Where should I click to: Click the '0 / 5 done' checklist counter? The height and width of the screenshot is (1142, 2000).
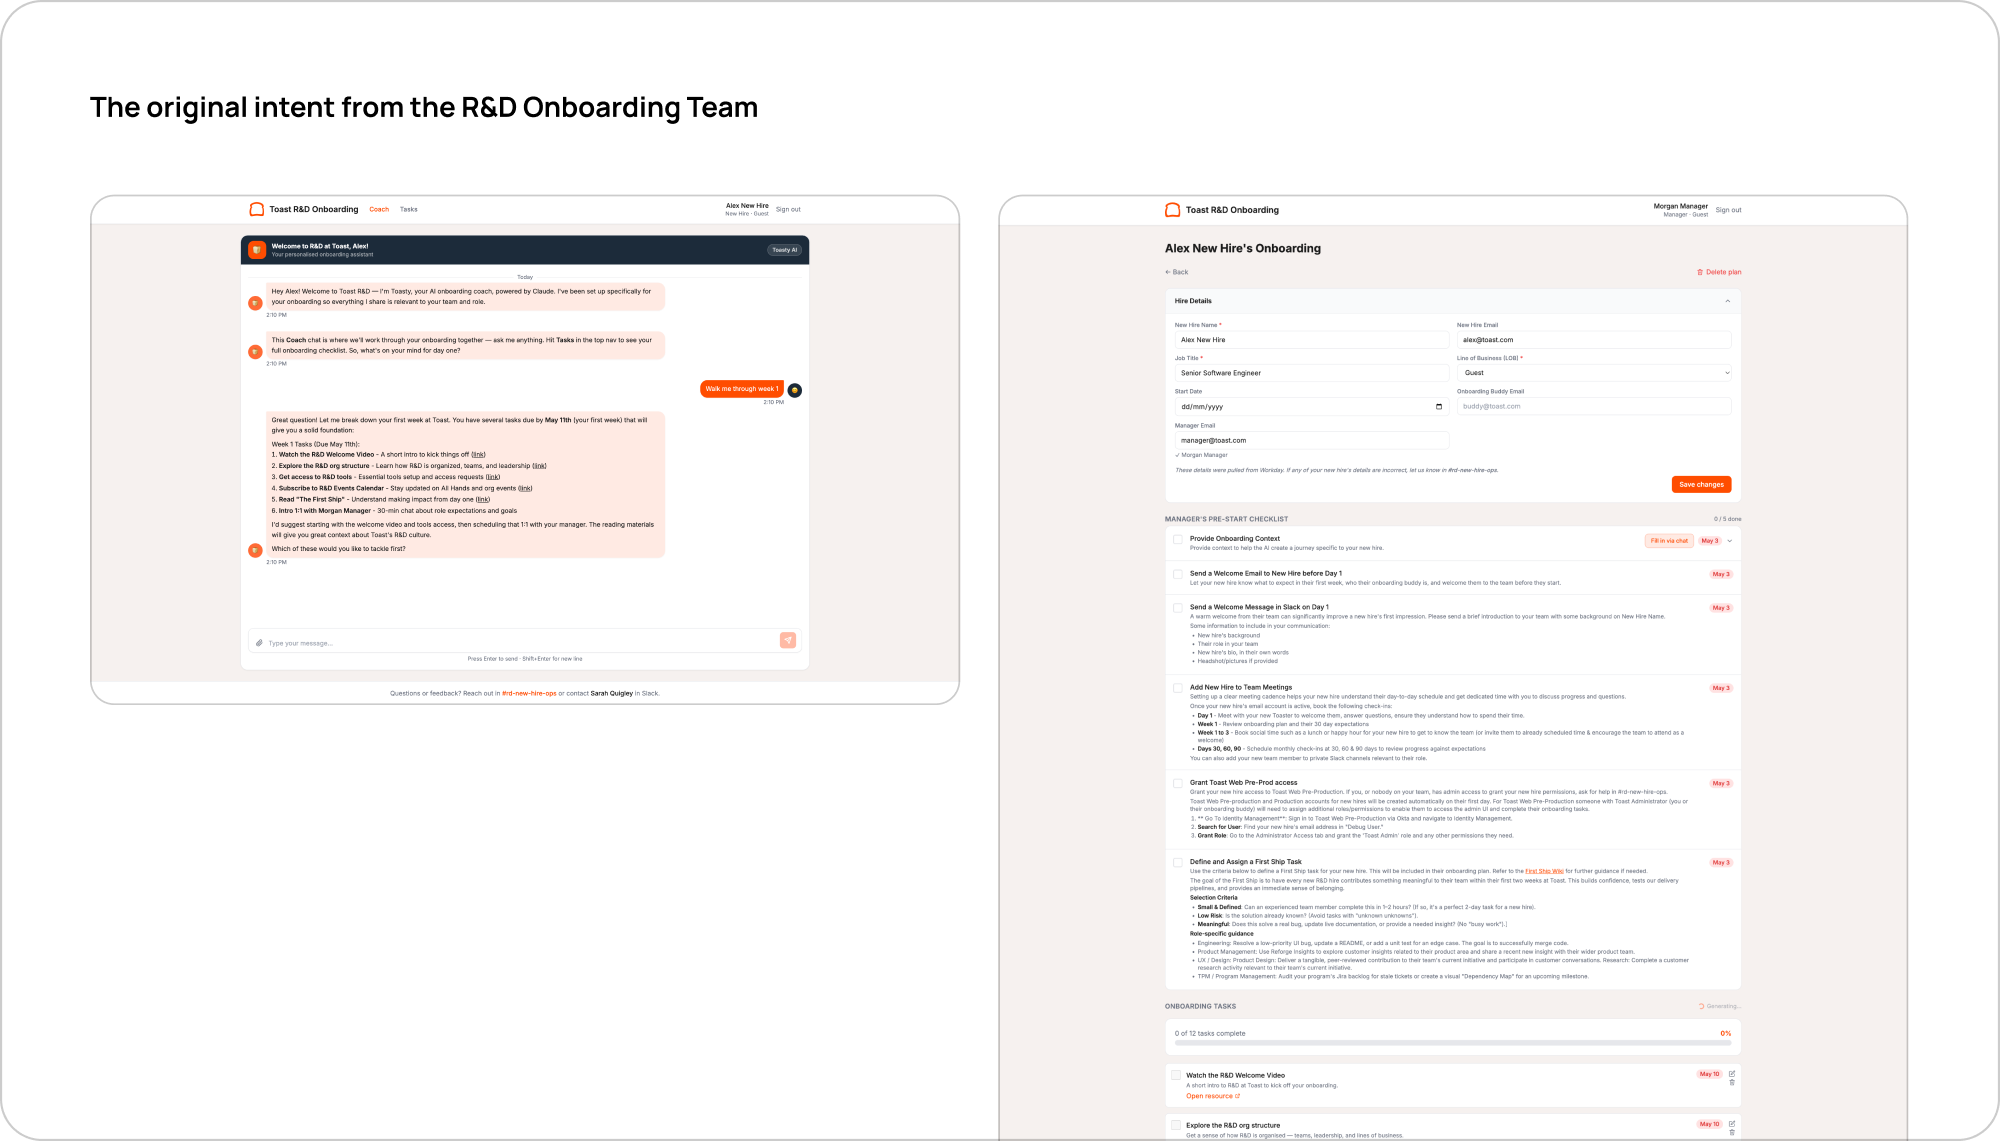1727,519
